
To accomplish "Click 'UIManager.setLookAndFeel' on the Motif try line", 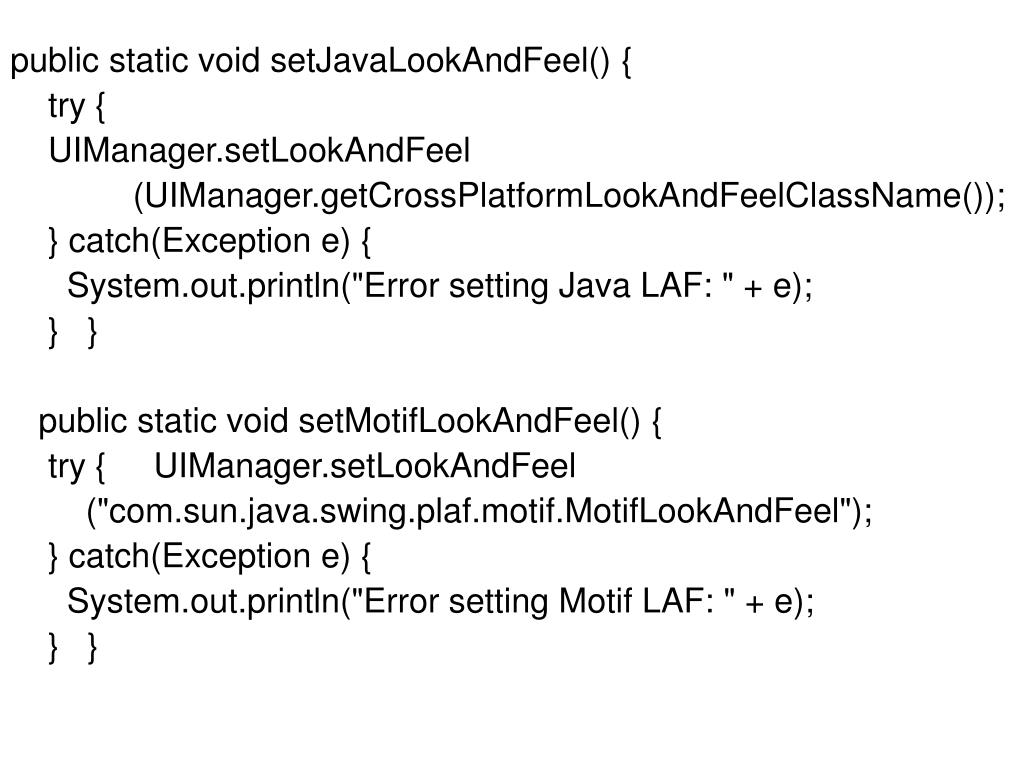I will tap(365, 467).
